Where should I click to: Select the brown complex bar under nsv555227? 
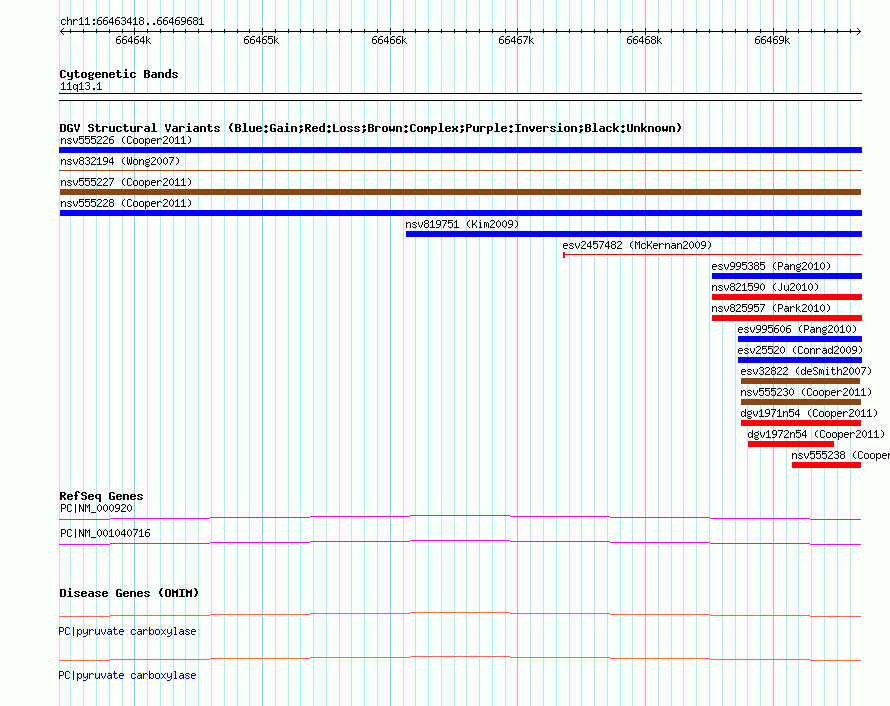point(460,192)
